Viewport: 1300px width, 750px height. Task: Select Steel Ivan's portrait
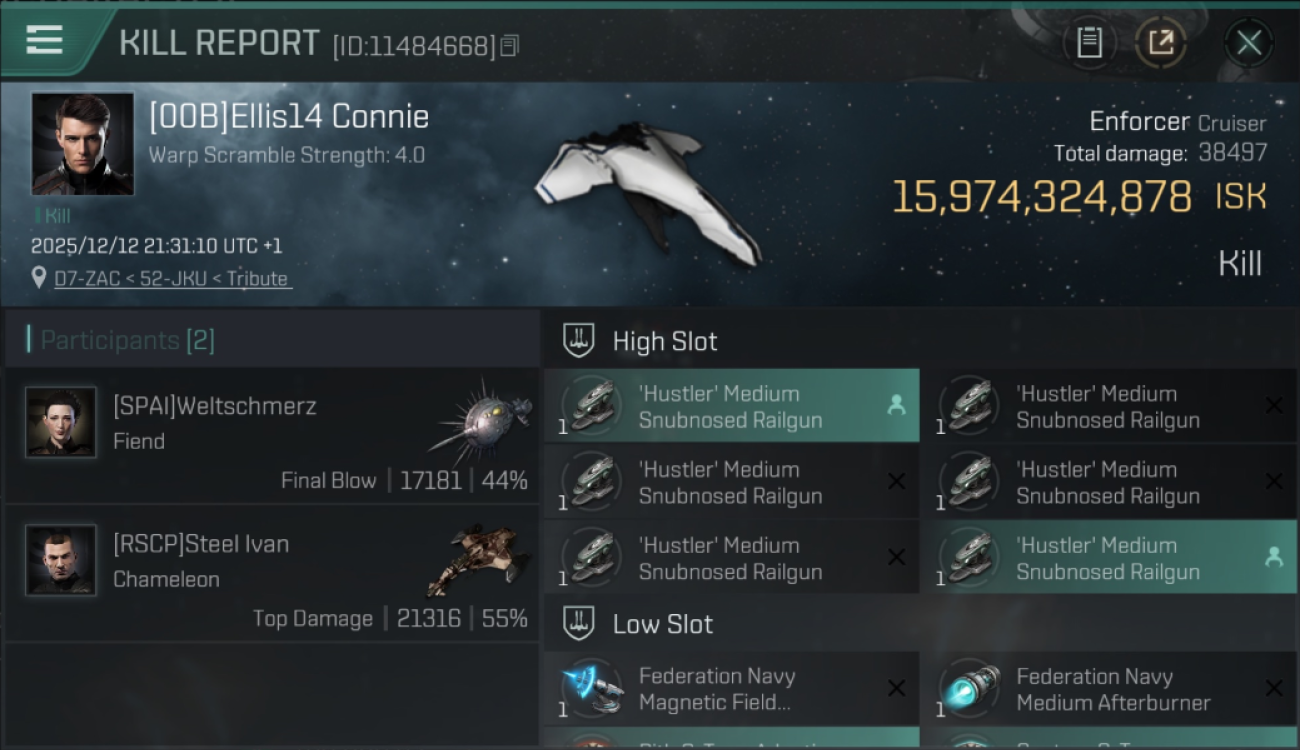tap(61, 560)
